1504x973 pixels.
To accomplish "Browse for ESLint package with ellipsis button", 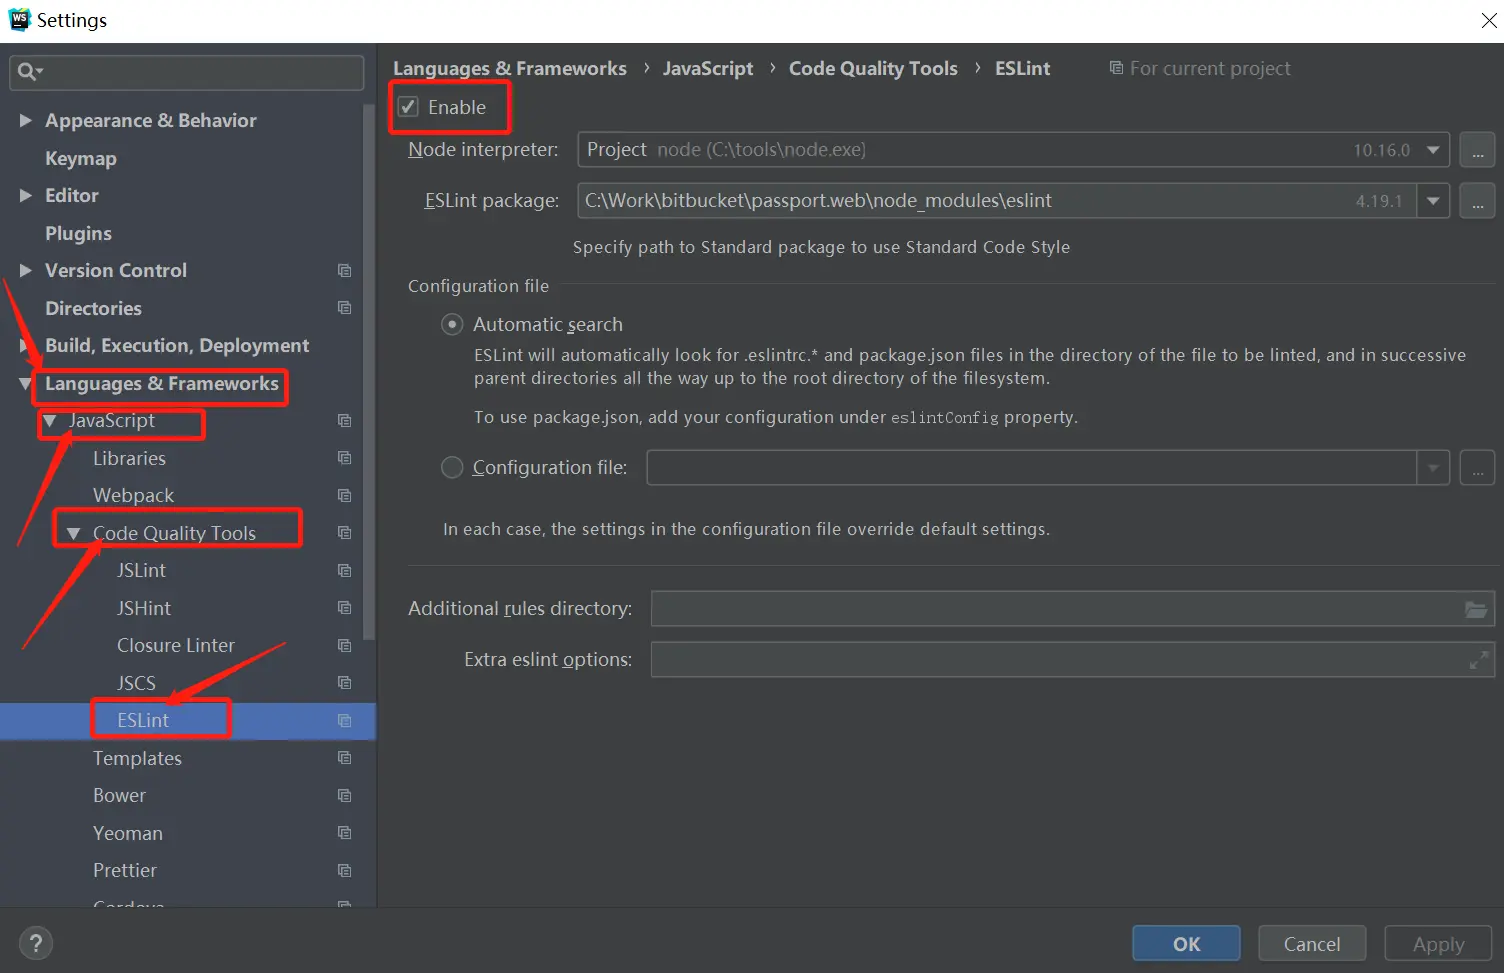I will [1477, 201].
